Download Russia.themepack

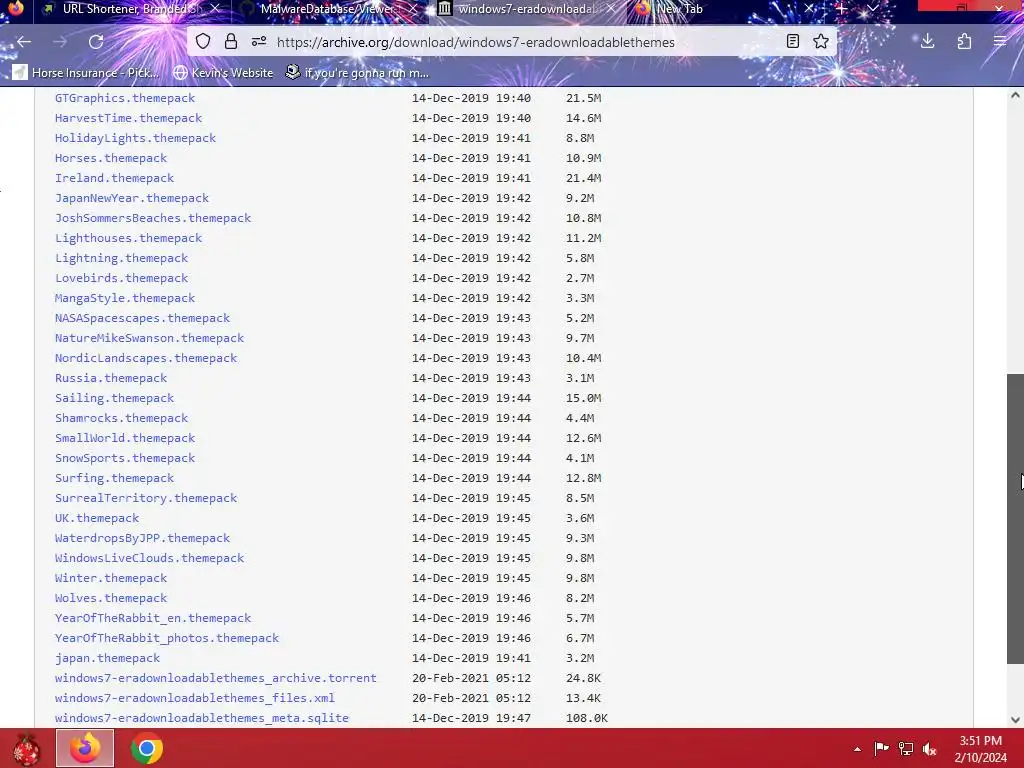(111, 378)
